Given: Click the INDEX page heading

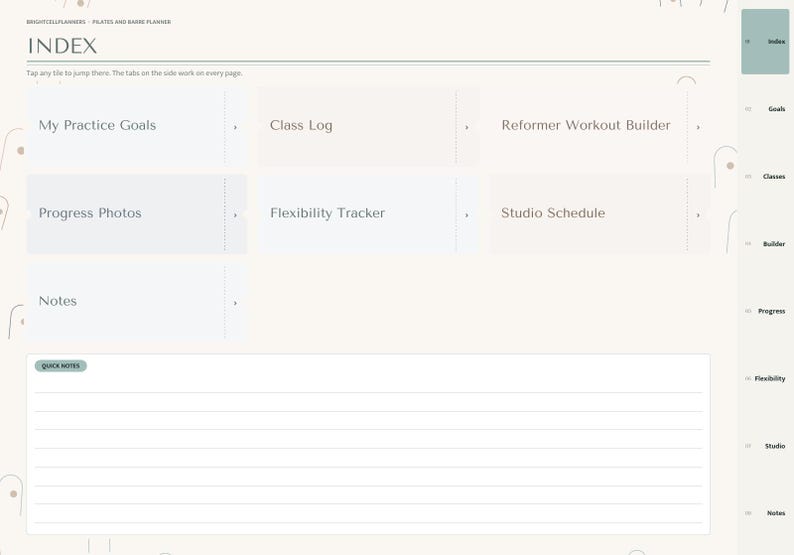Looking at the screenshot, I should 62,46.
